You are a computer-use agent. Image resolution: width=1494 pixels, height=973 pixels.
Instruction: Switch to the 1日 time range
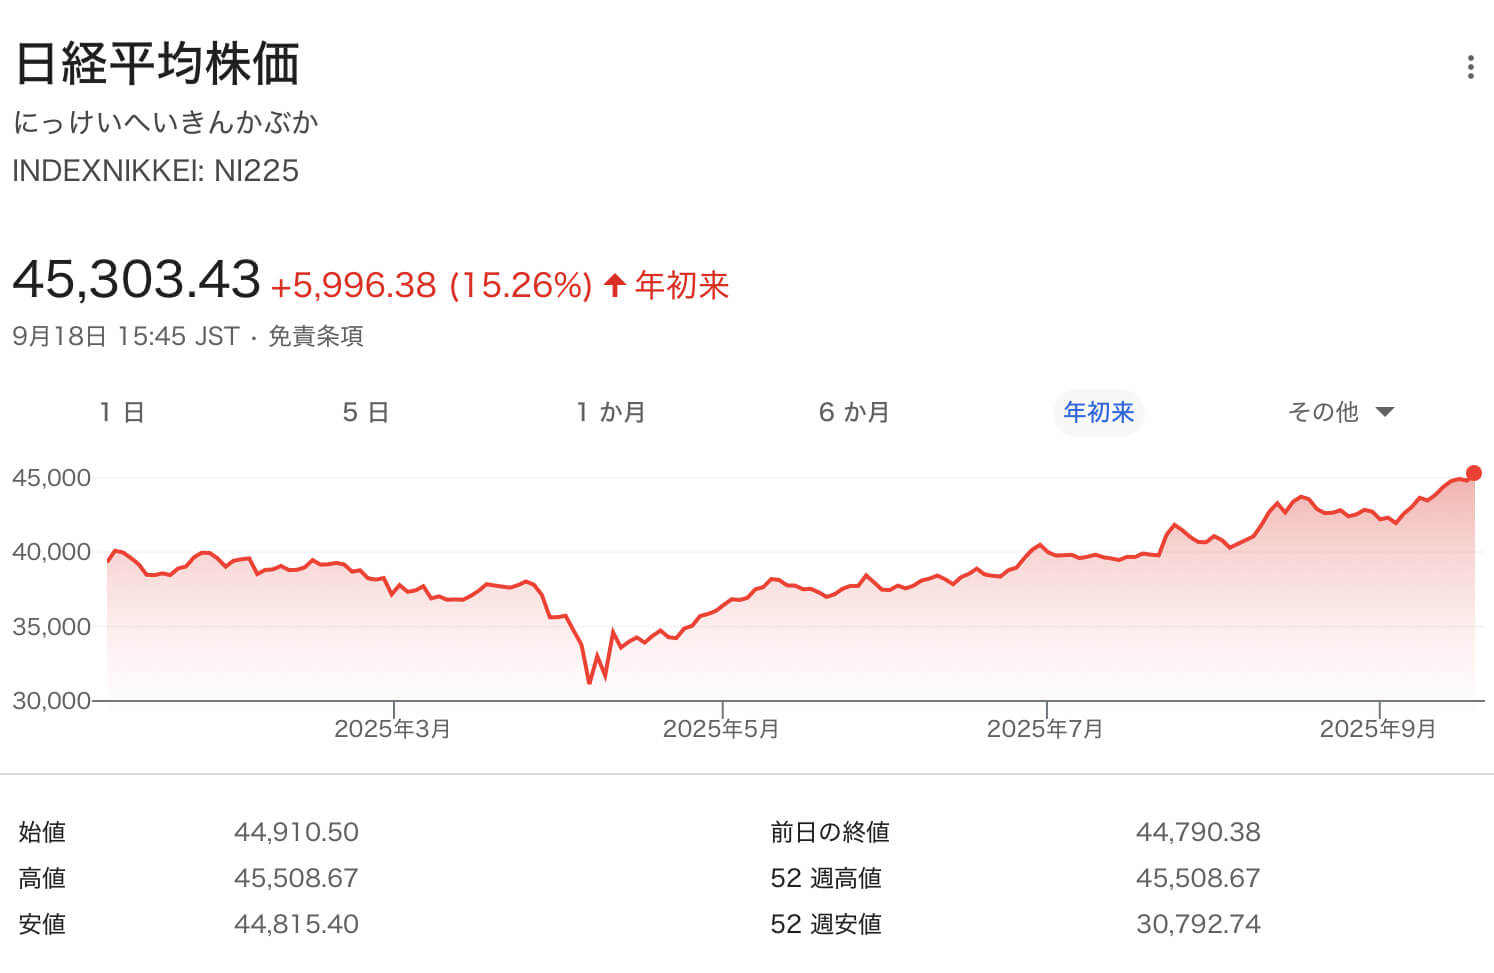(122, 412)
